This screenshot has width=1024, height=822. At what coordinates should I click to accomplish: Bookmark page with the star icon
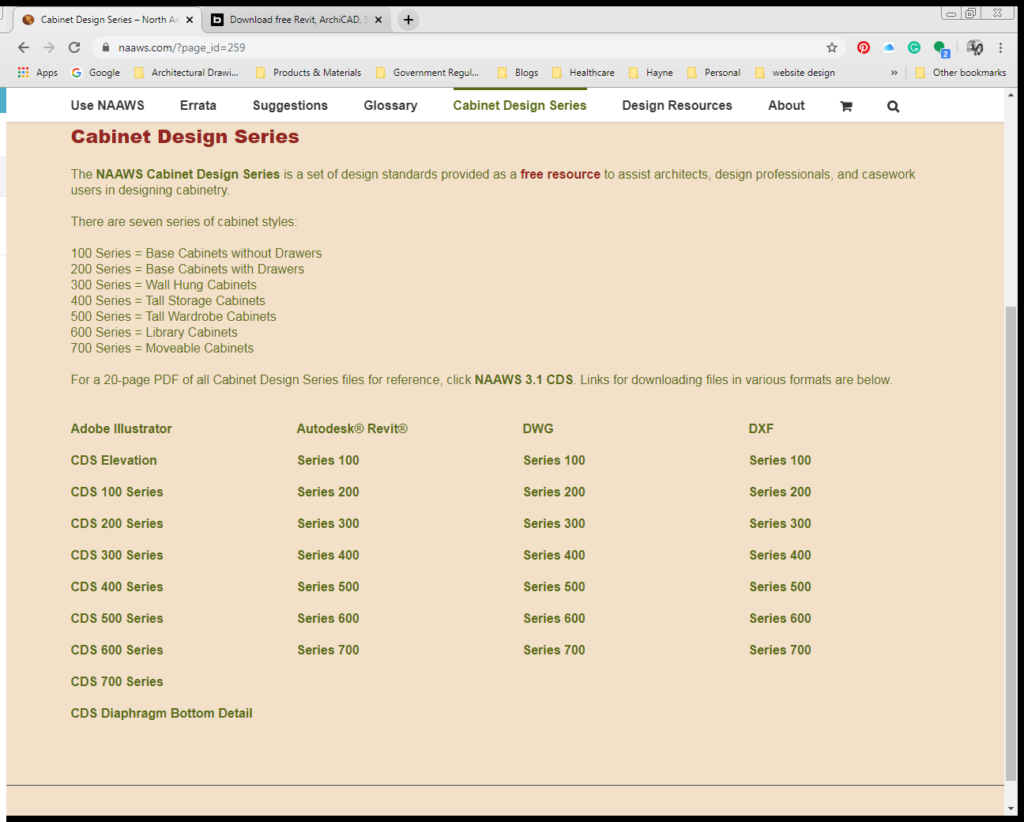[x=831, y=47]
